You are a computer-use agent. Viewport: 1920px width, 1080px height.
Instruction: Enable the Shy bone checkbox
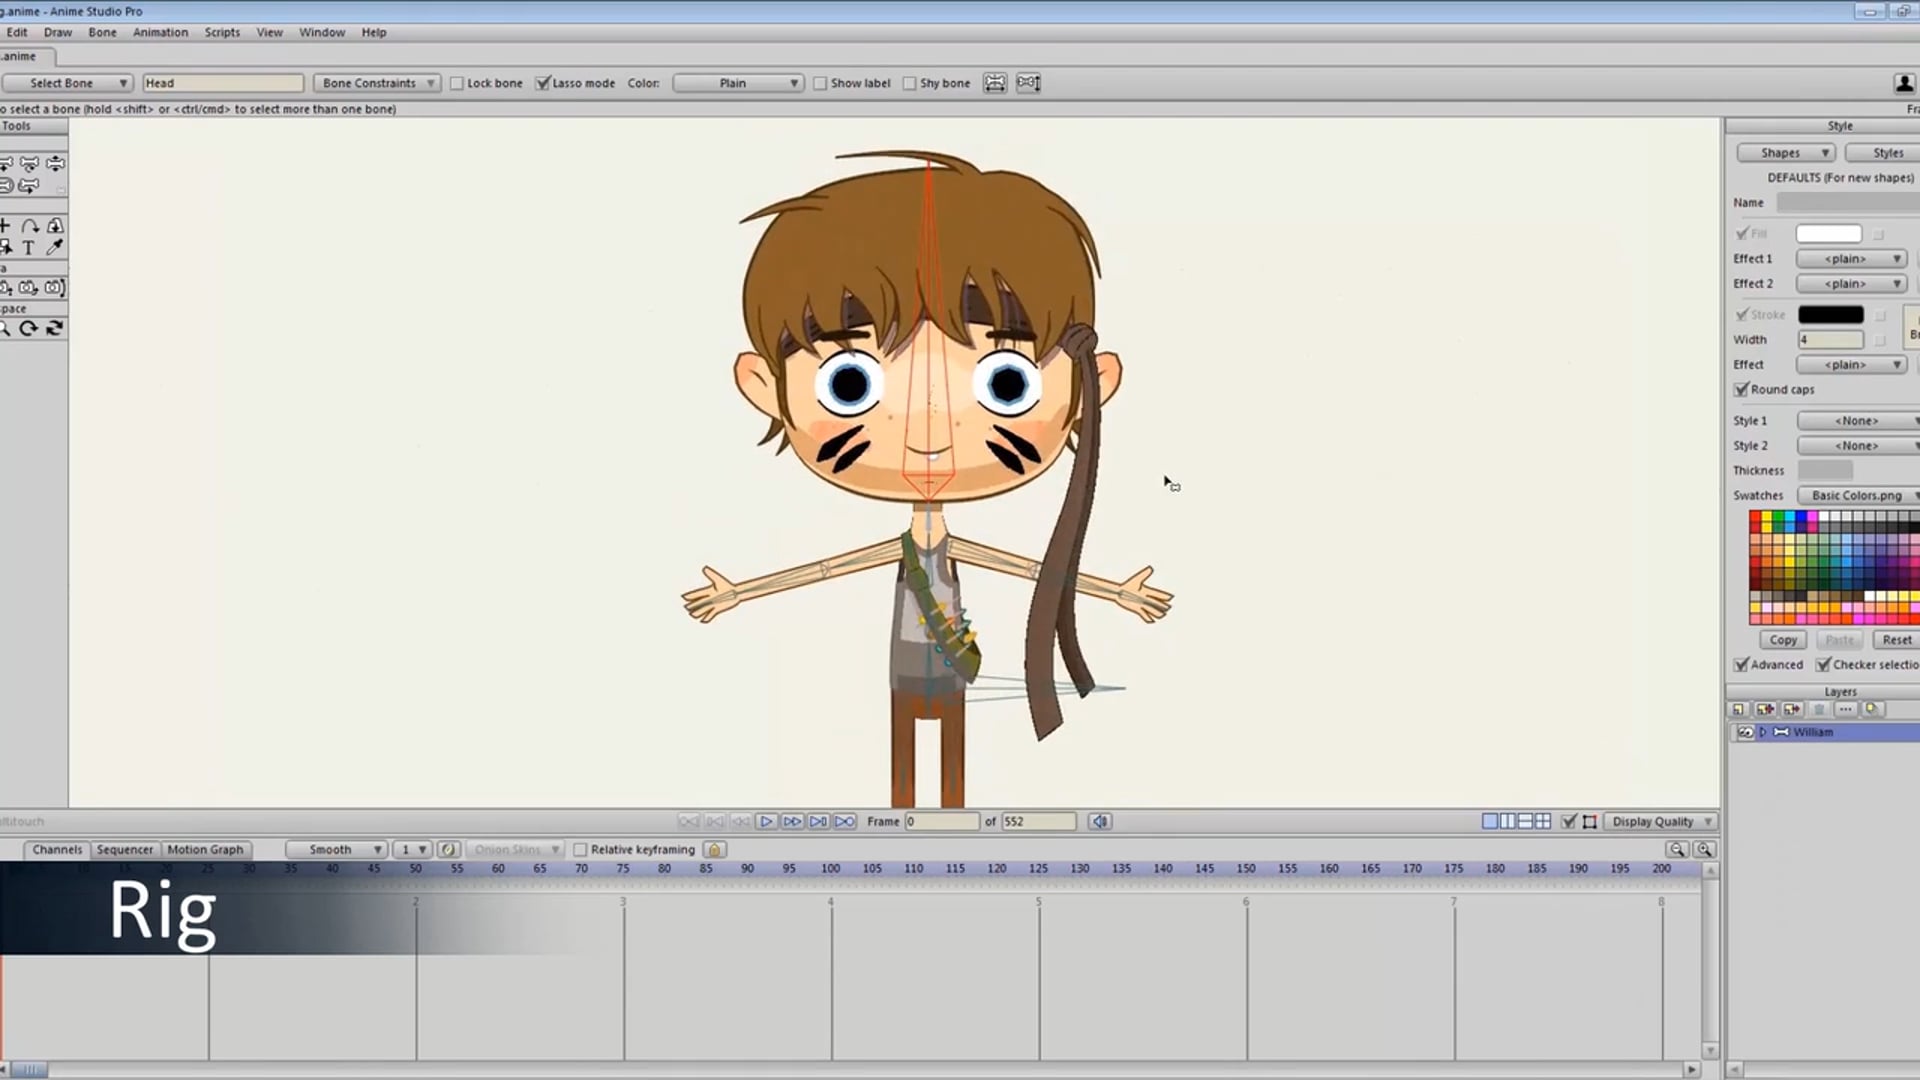click(909, 83)
